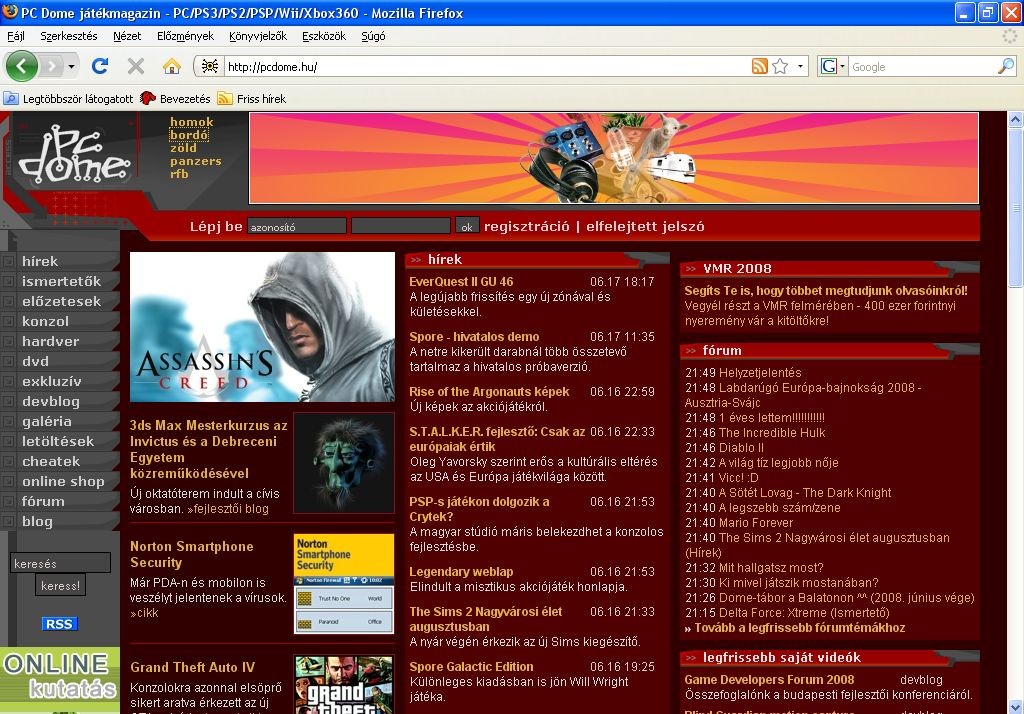Open the Assassin's Creed feature image
Viewport: 1024px width, 714px height.
click(263, 327)
